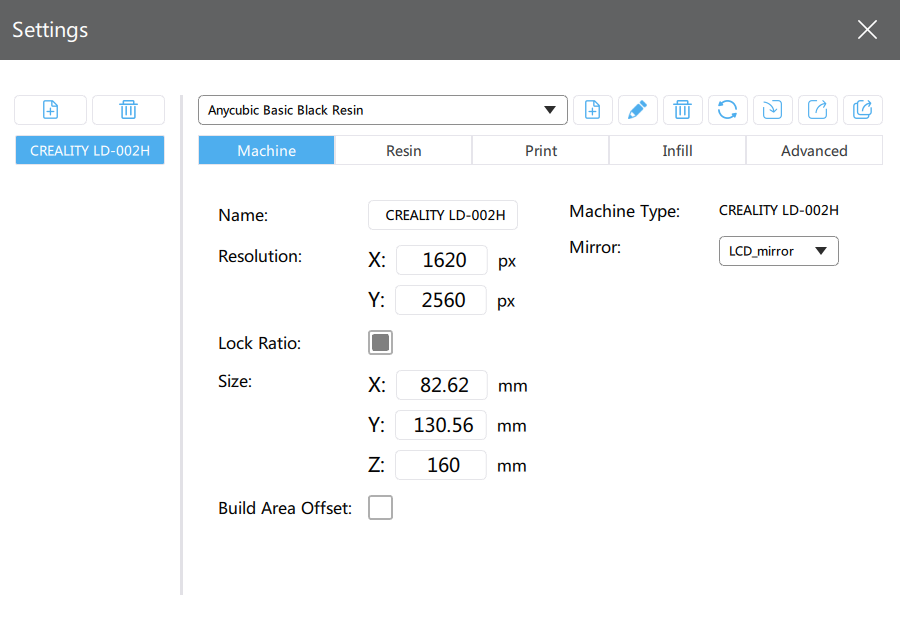Screen dimensions: 900x630
Task: Open the Anycubic Basic Black Resin dropdown
Action: pos(383,110)
